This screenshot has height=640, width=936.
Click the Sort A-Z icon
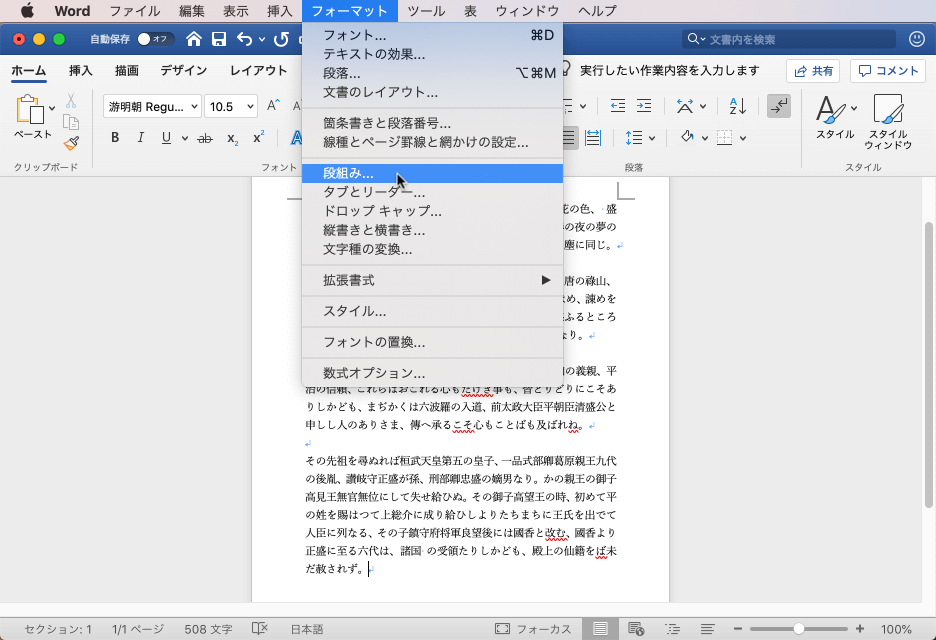tap(738, 106)
